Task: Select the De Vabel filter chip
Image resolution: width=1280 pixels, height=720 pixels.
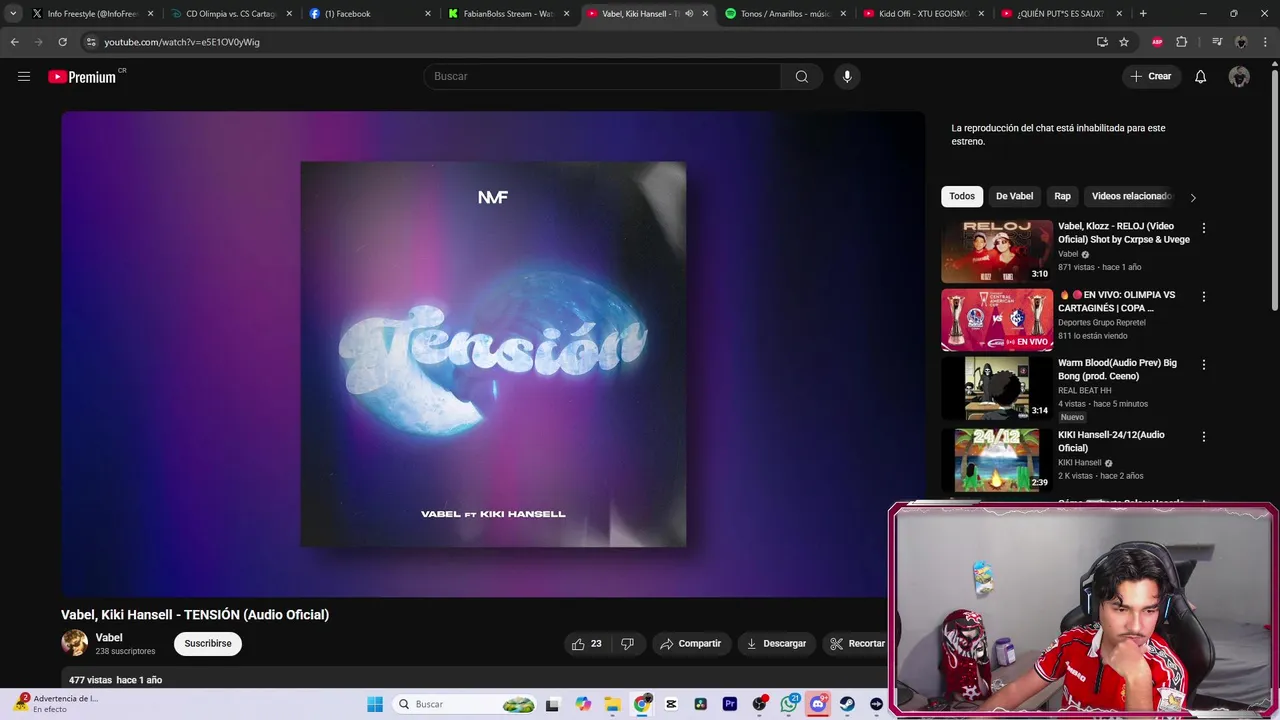Action: [x=1014, y=196]
